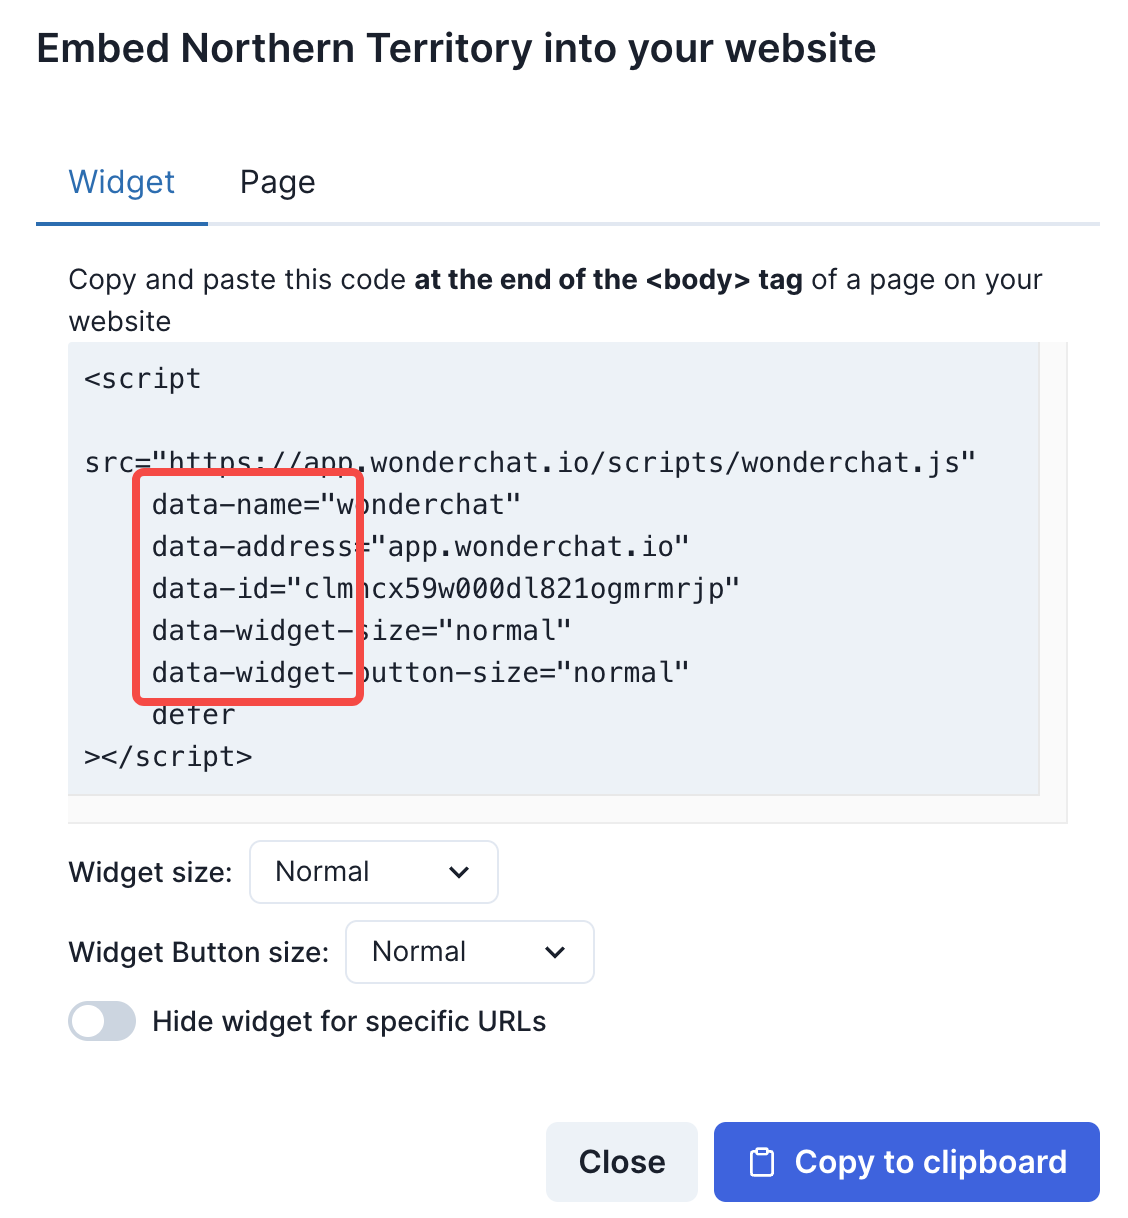Click the opening script tag line

tap(143, 378)
